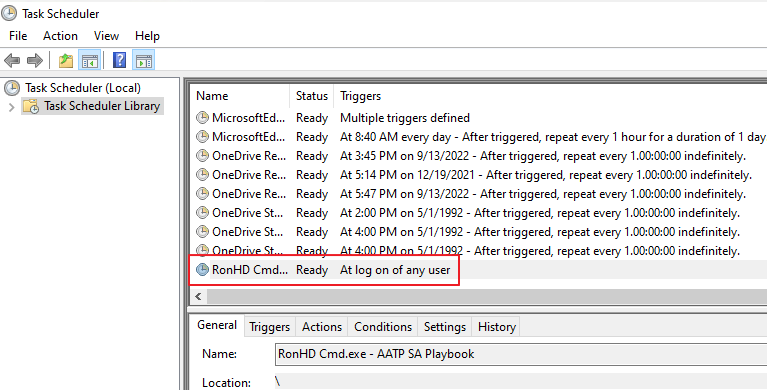Click the Task Scheduler Library folder icon

pos(31,106)
